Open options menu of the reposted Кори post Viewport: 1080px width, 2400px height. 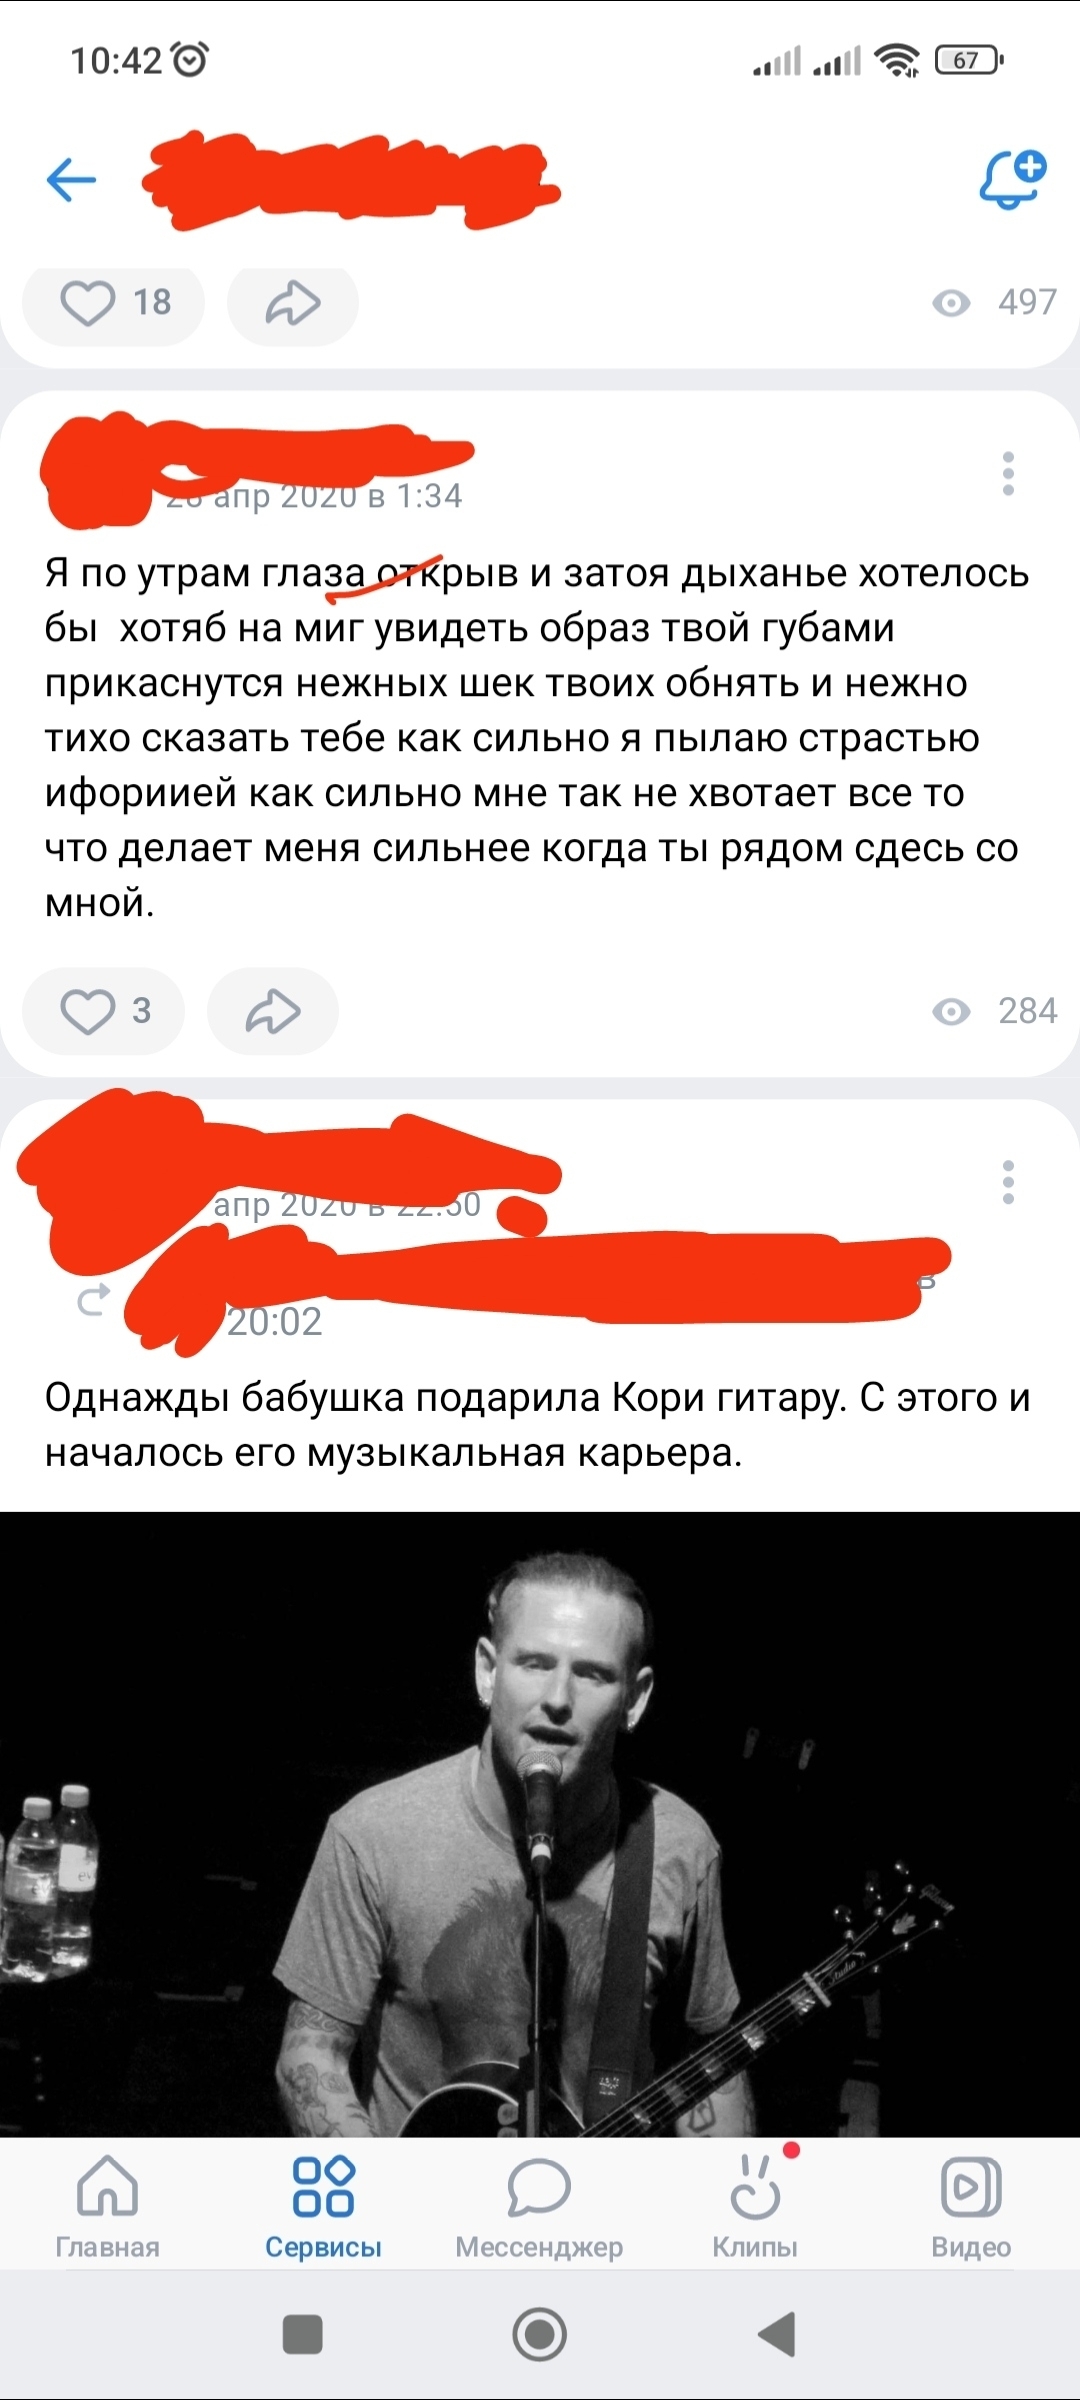point(1008,1183)
